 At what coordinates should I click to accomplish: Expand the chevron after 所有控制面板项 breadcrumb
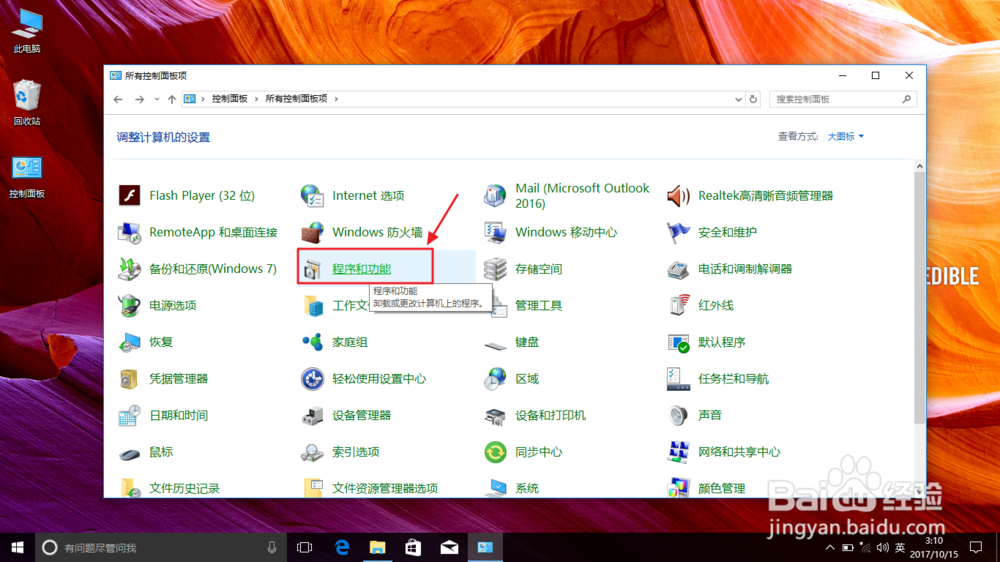coord(336,99)
